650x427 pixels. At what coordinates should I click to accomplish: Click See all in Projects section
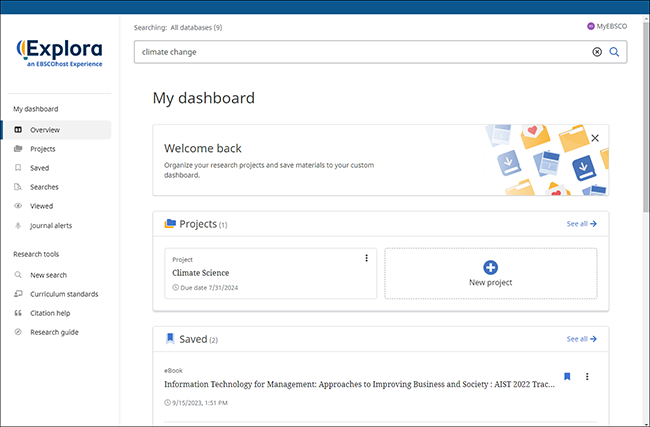coord(582,224)
